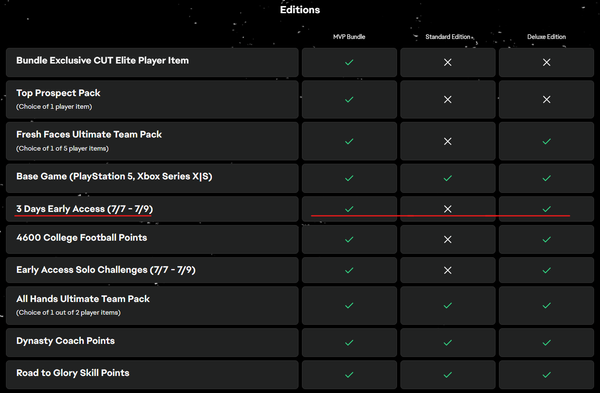The image size is (600, 393).
Task: Click the MVP Bundle checkmark for Bundle Exclusive CUT Elite Player Item
Action: (349, 62)
